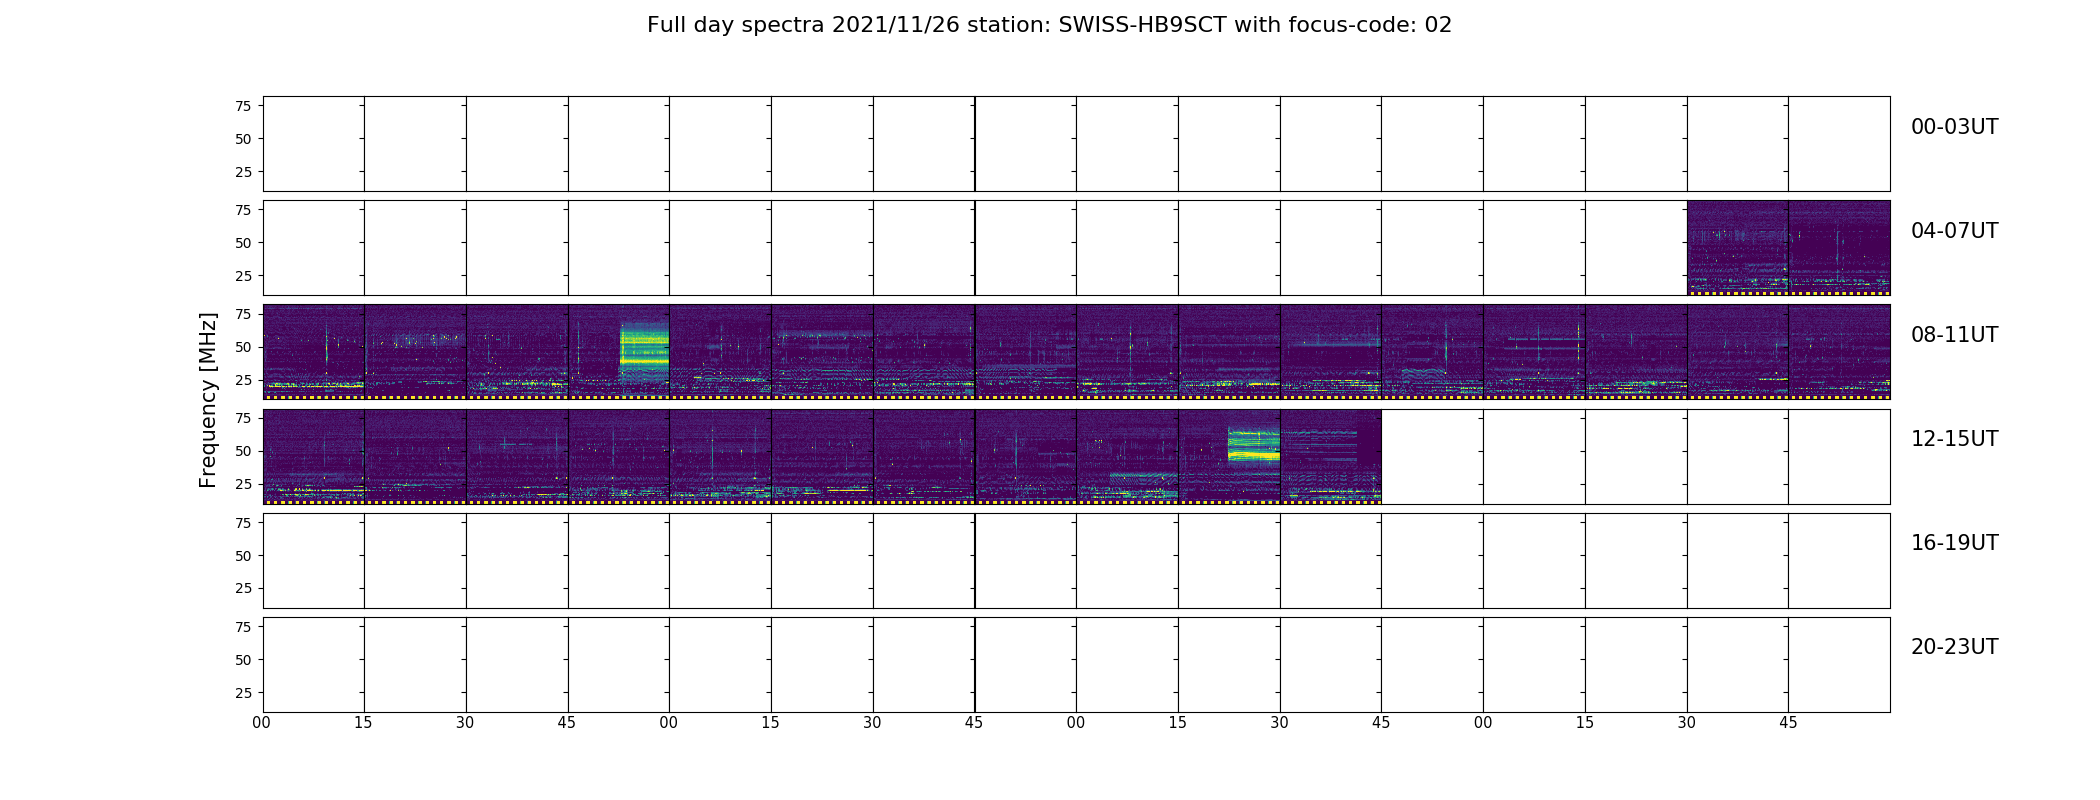Click the station name SWISS-HB9SCT in the title
Viewport: 2100px width, 800px height.
coord(1142,25)
